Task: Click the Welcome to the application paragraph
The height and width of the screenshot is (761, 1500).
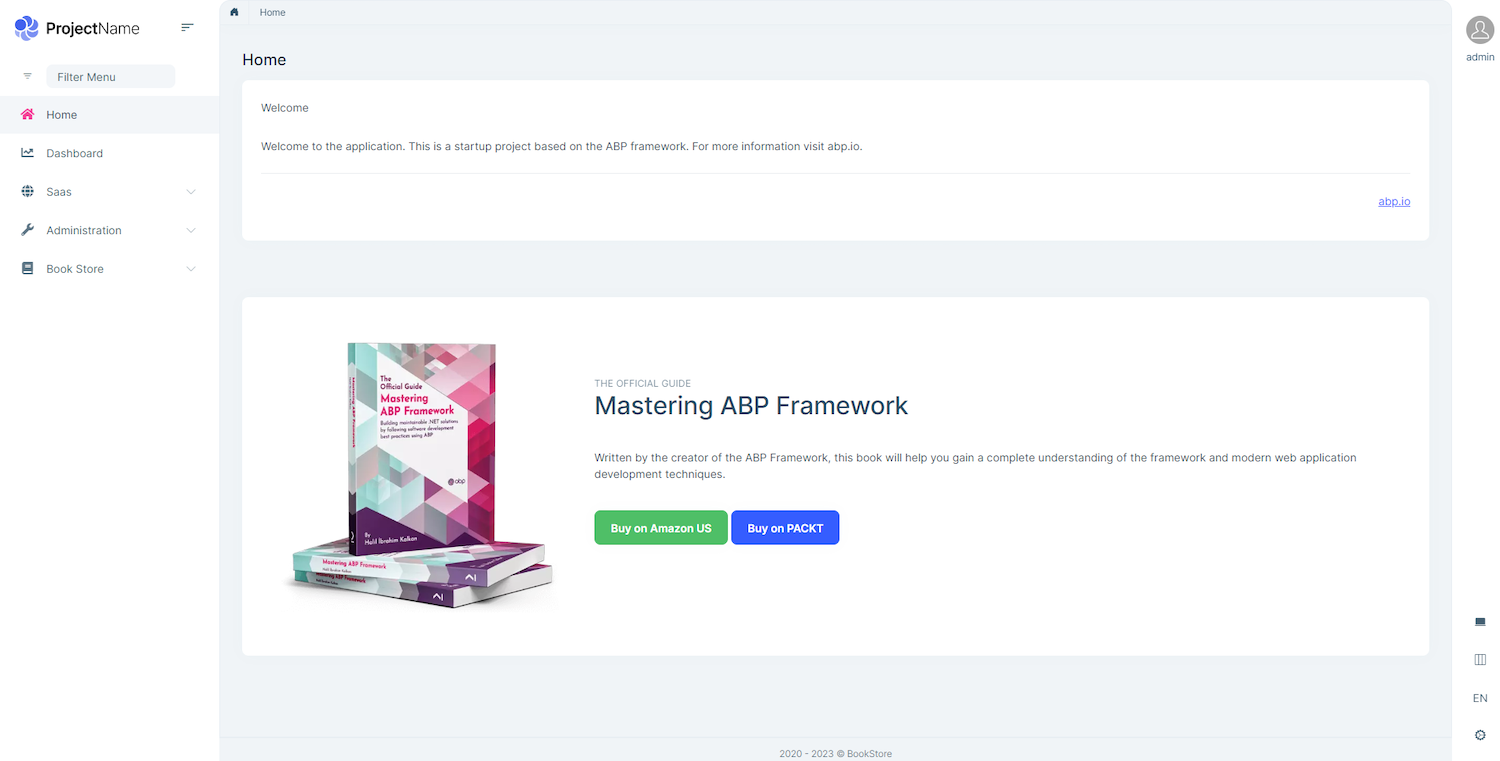Action: point(561,146)
